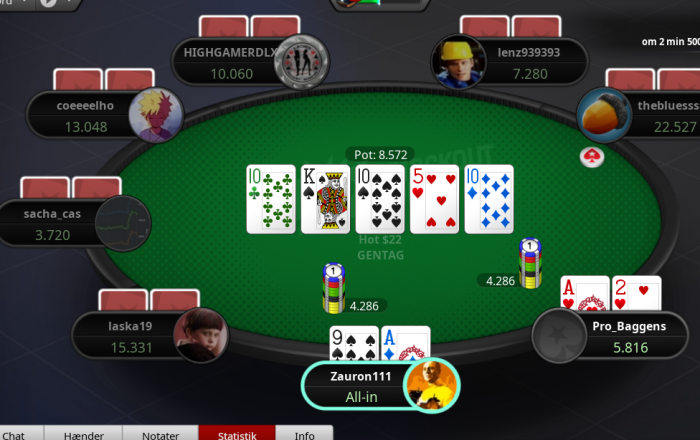The width and height of the screenshot is (700, 440).
Task: Click thebluesss acorn avatar
Action: [604, 115]
